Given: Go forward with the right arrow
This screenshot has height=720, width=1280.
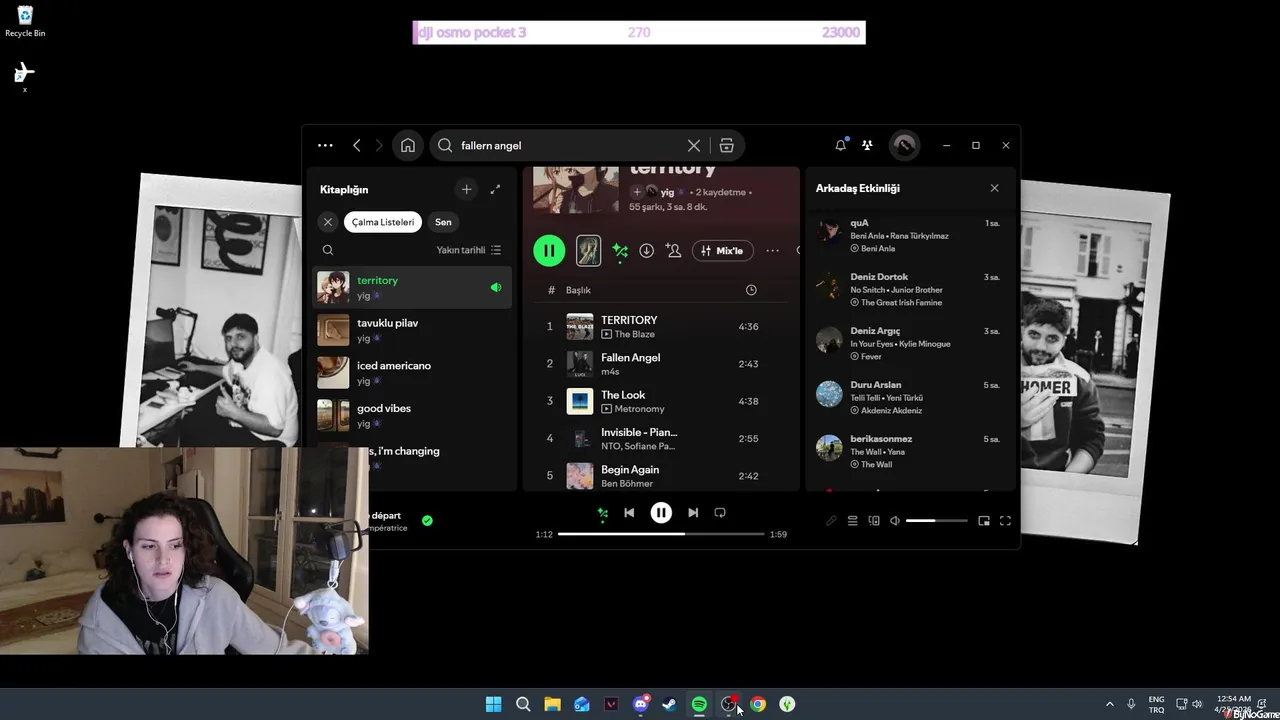Looking at the screenshot, I should [x=379, y=145].
